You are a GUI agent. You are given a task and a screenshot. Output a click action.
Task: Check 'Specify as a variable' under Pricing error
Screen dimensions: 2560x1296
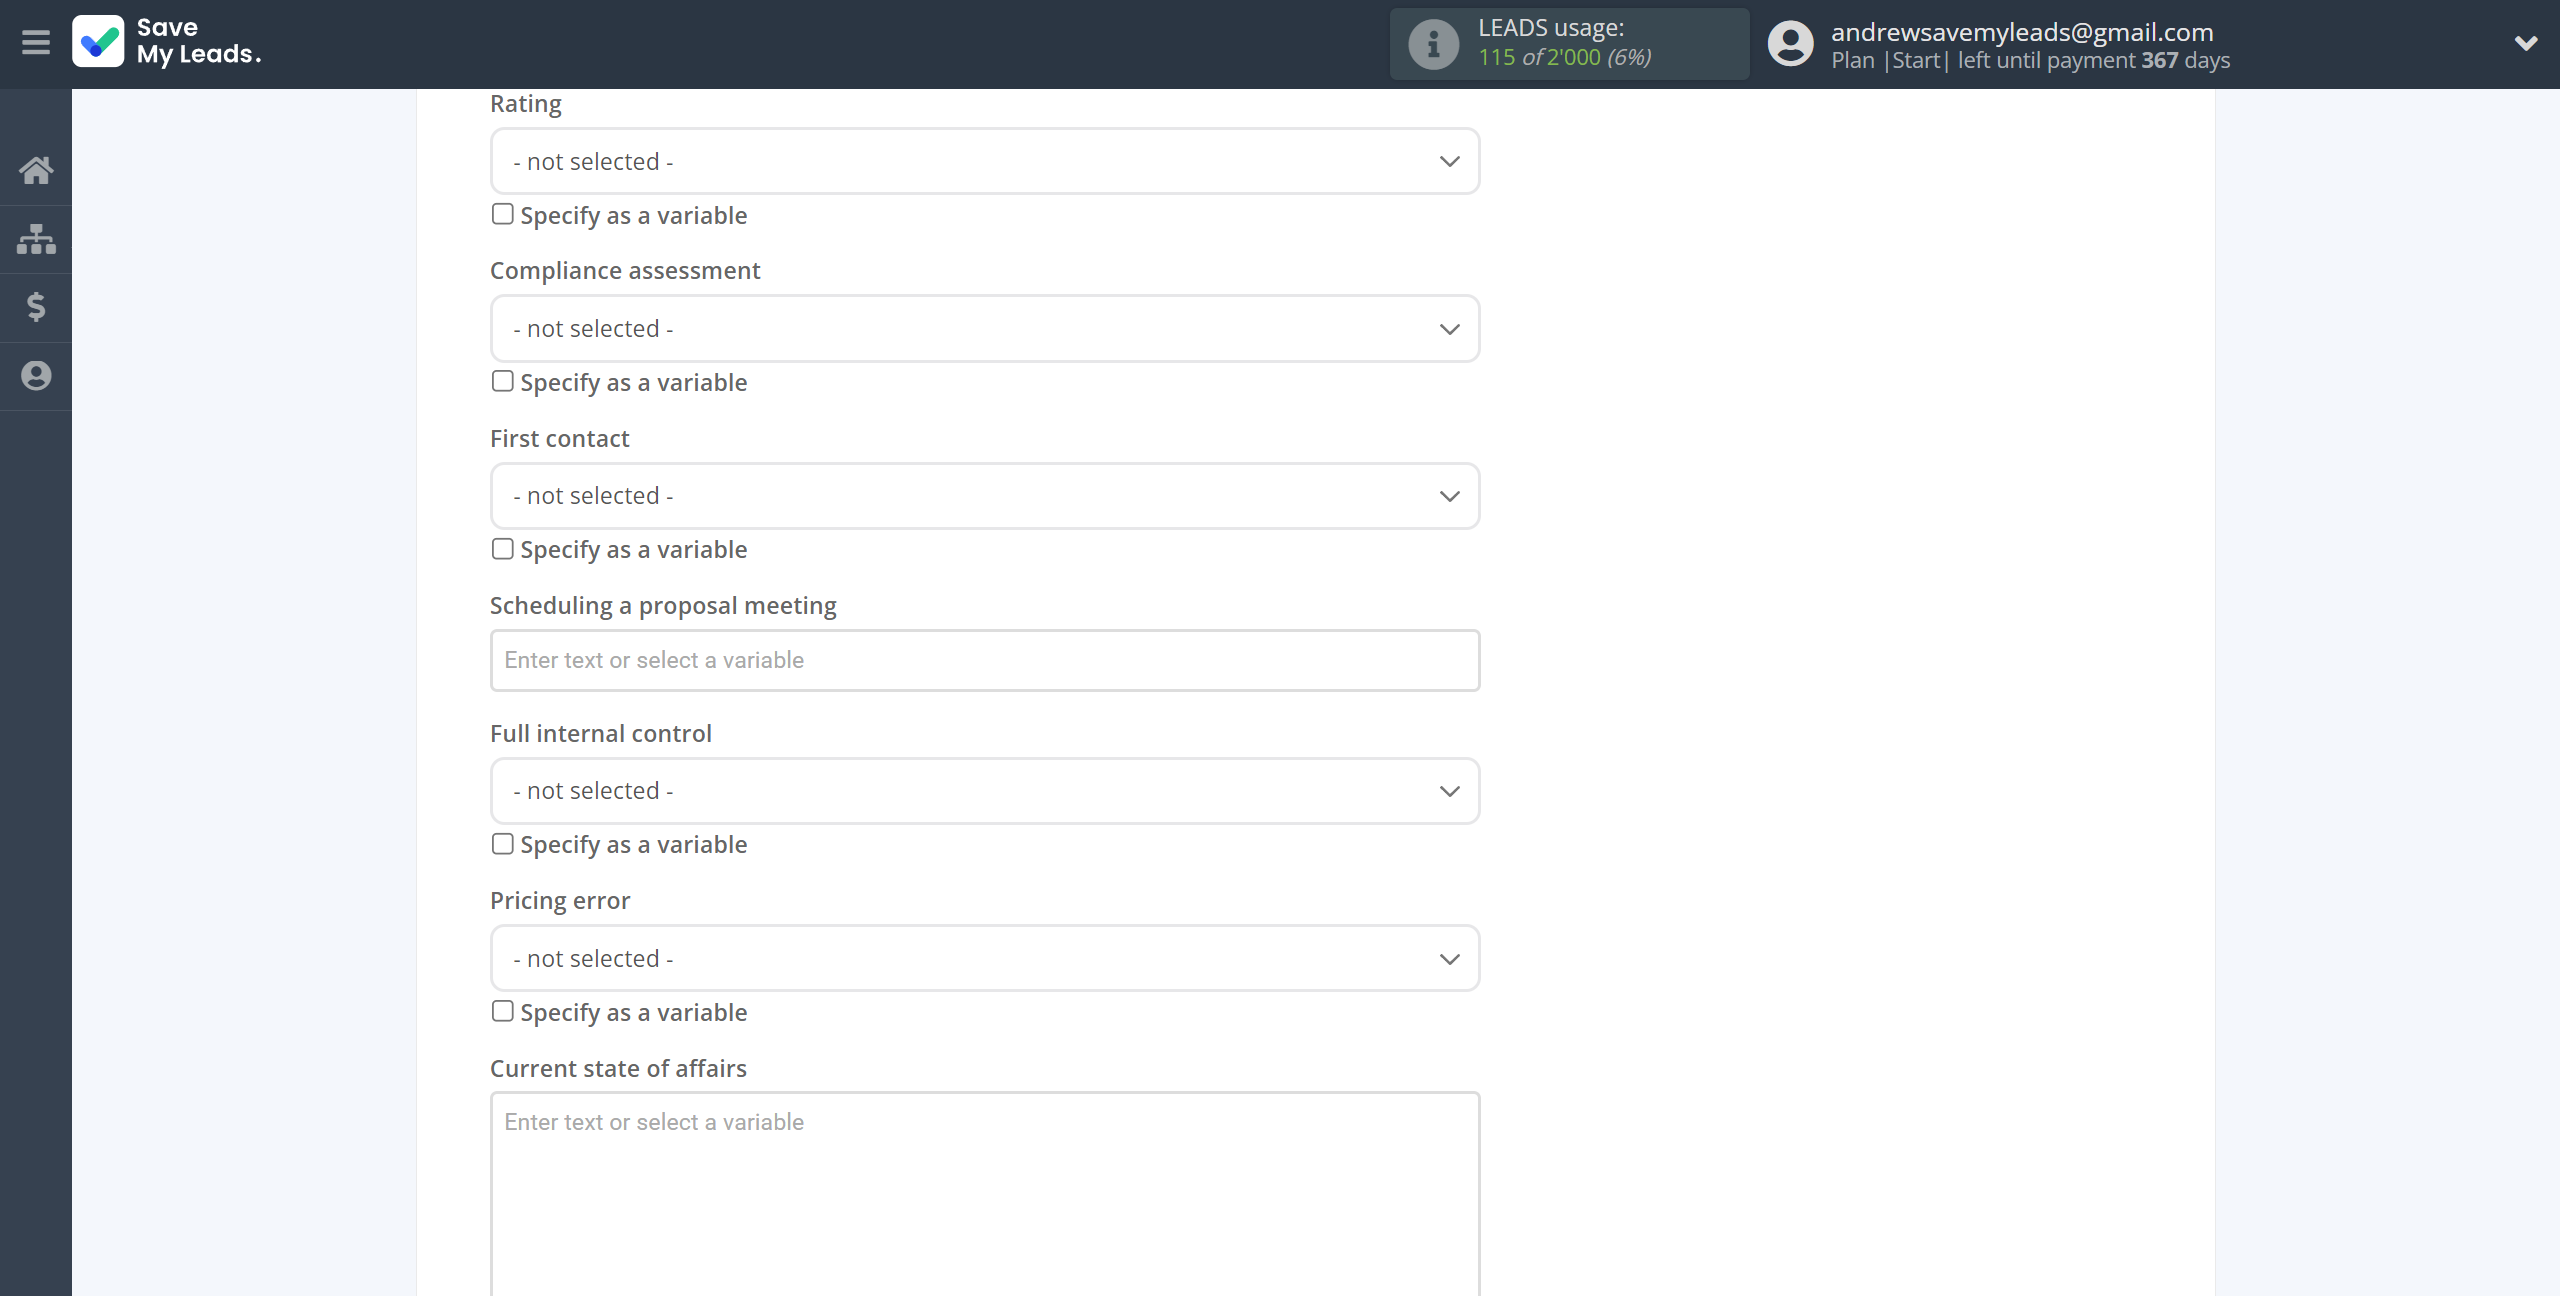click(503, 1011)
